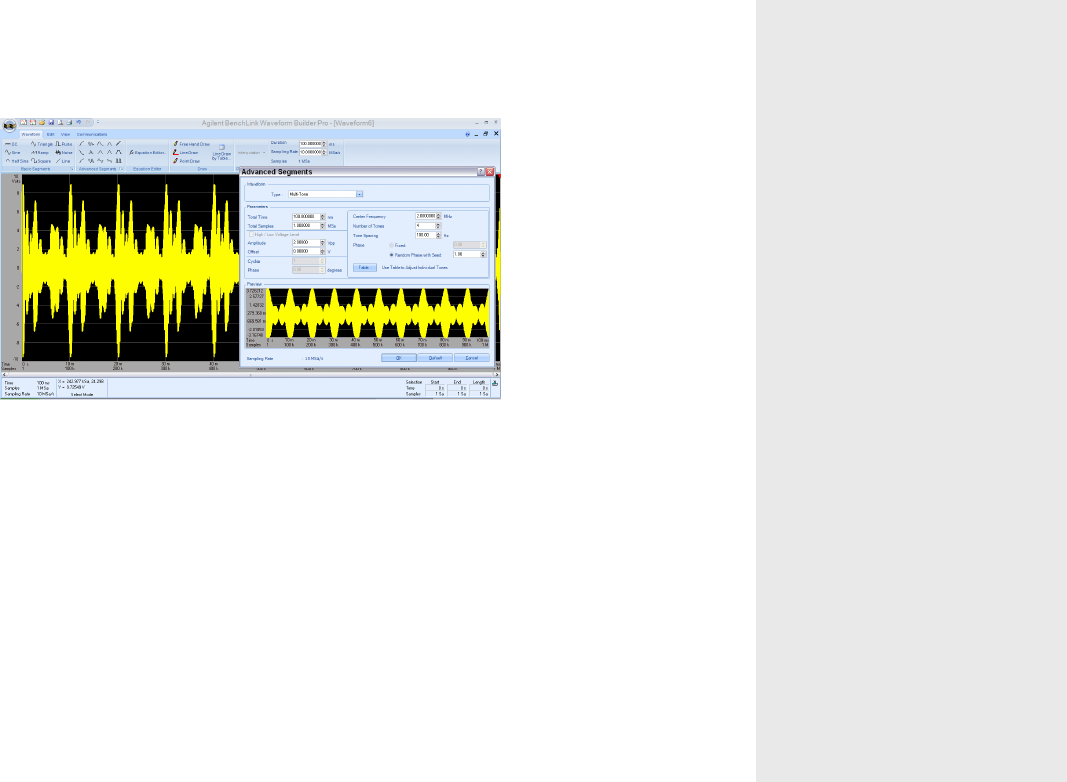This screenshot has height=782, width=1067.
Task: Click the ribbon help icon
Action: click(467, 134)
